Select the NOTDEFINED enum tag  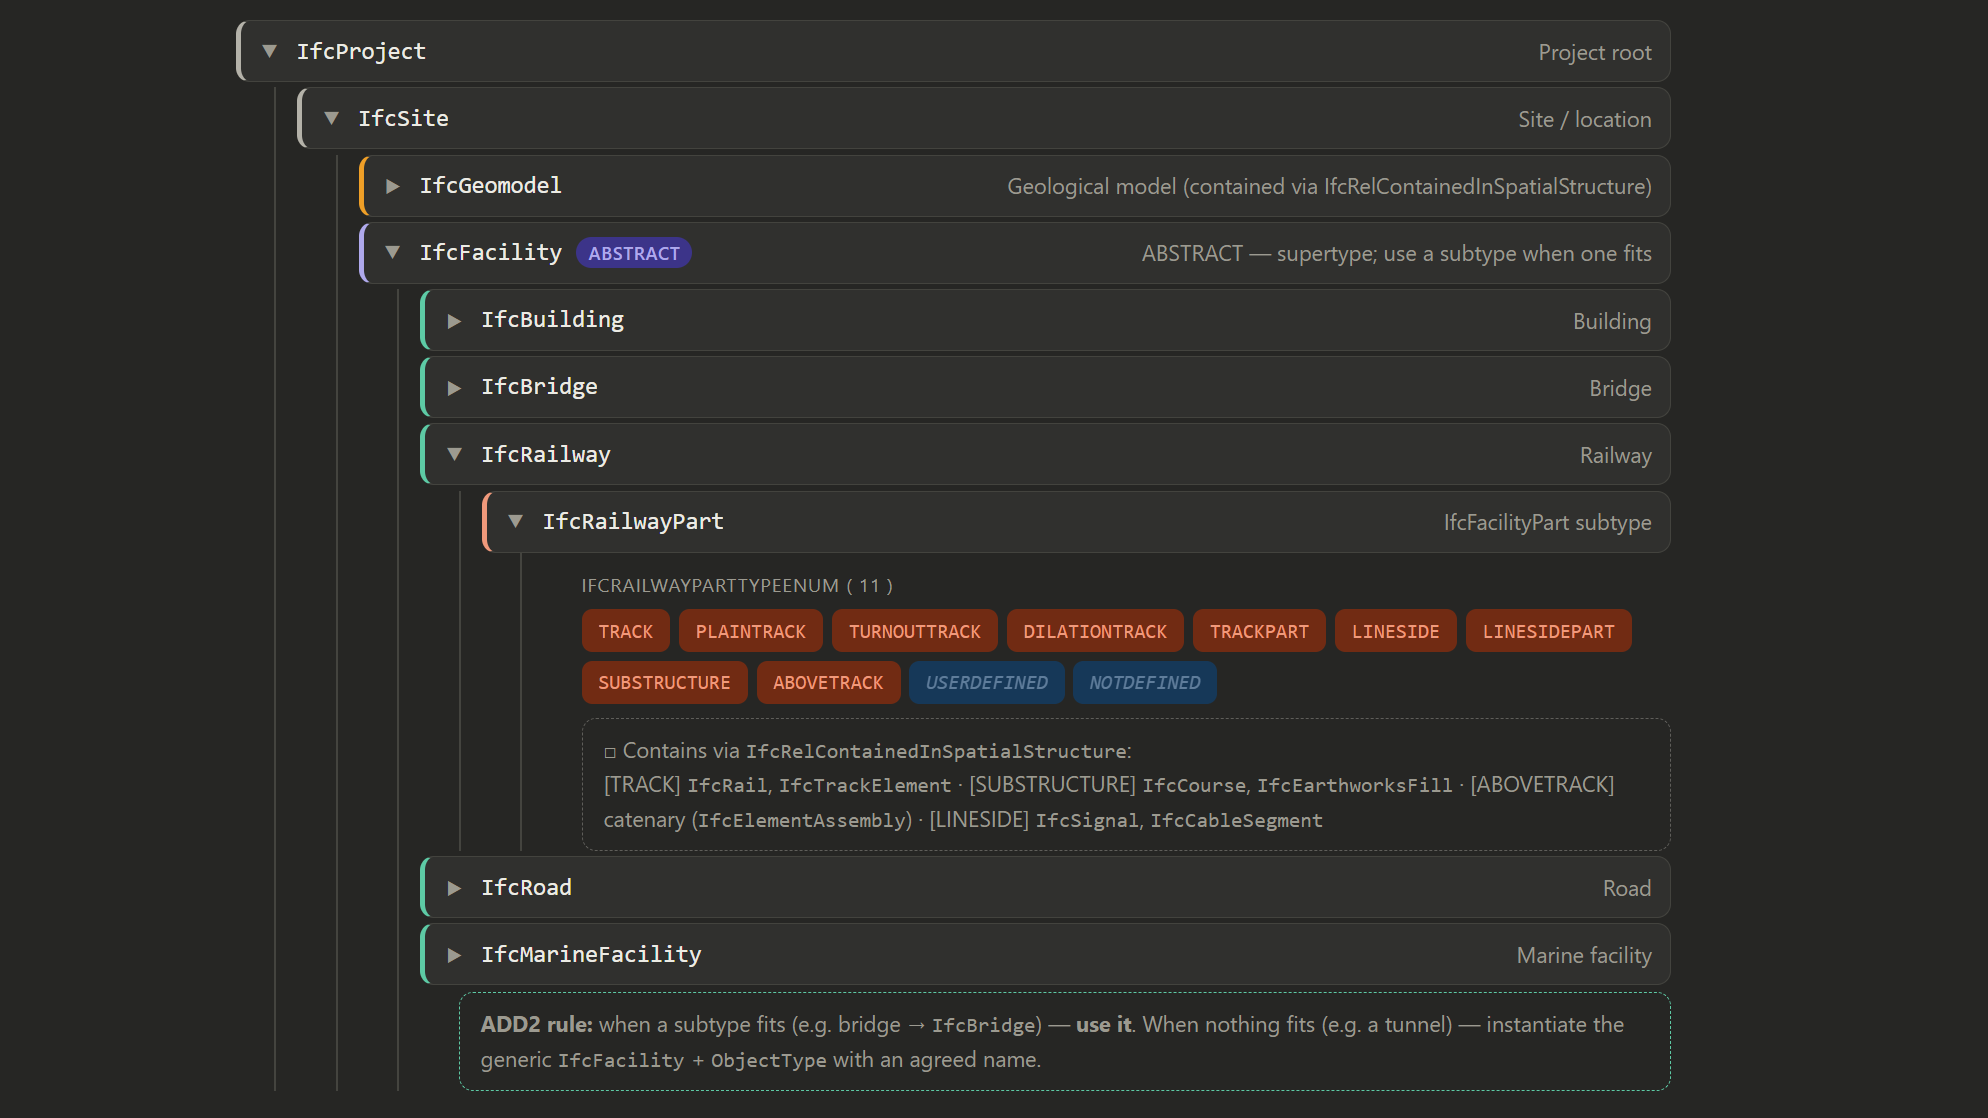(1145, 682)
